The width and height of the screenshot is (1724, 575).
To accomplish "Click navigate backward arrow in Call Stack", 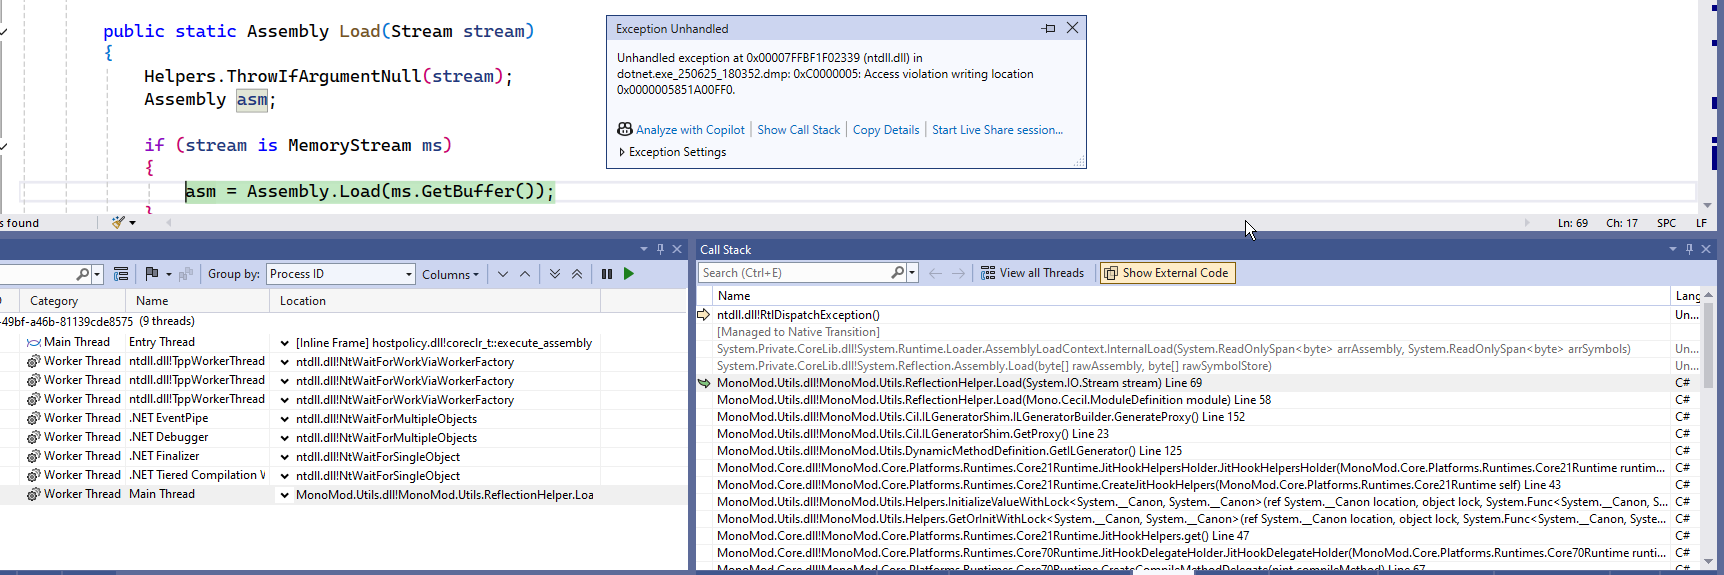I will [936, 273].
